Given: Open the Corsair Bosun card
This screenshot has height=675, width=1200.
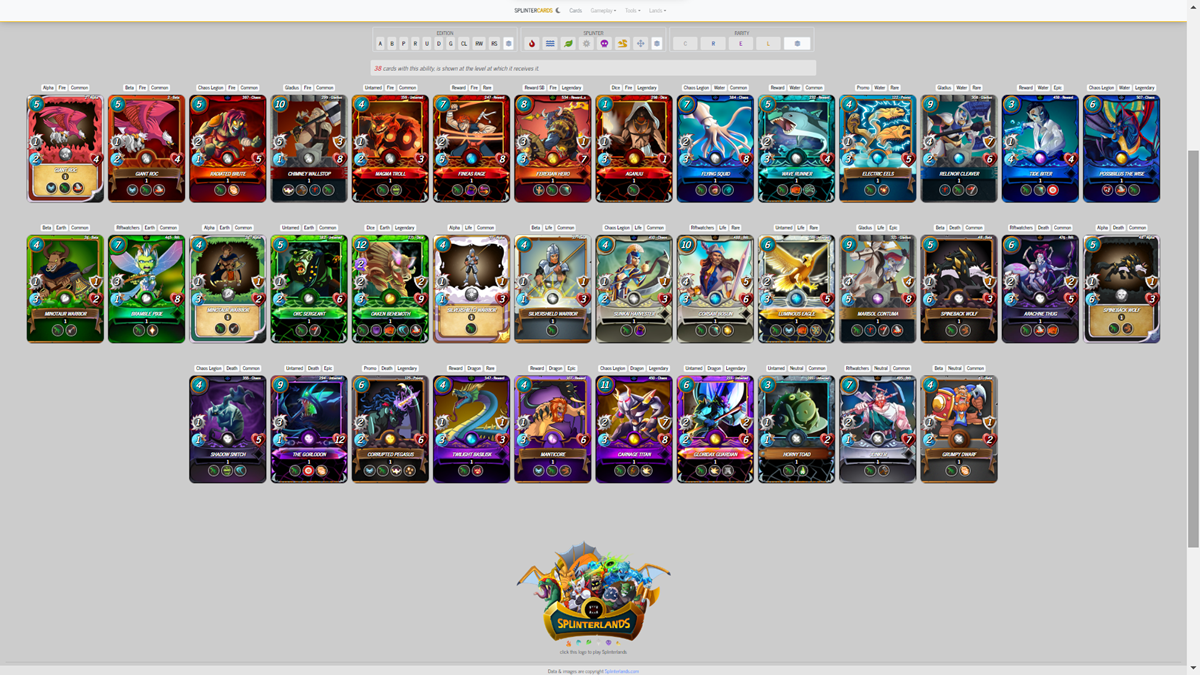Looking at the screenshot, I should click(x=715, y=288).
